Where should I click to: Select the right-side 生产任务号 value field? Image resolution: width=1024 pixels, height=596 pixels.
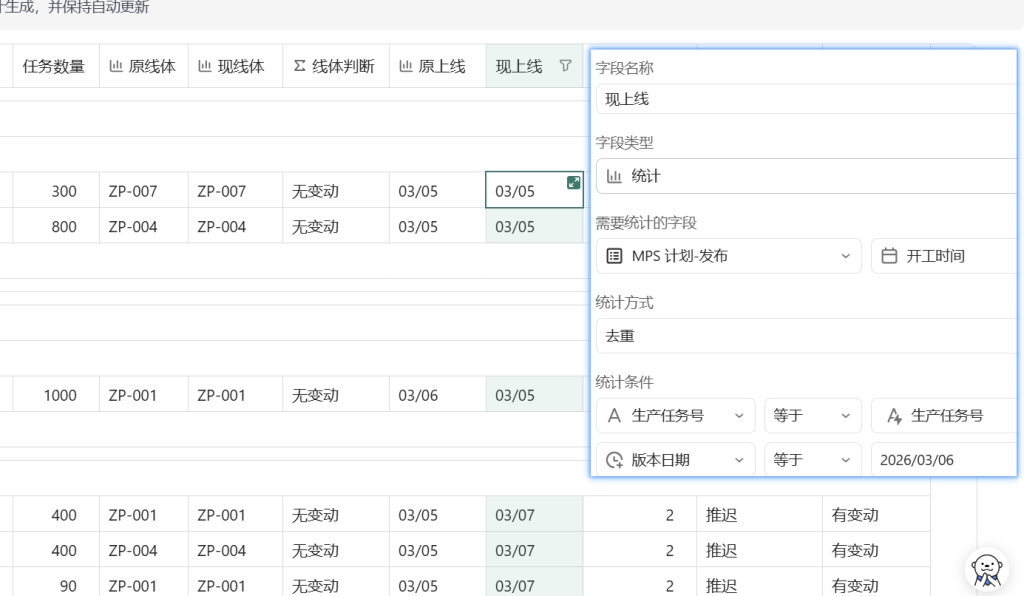pos(944,416)
